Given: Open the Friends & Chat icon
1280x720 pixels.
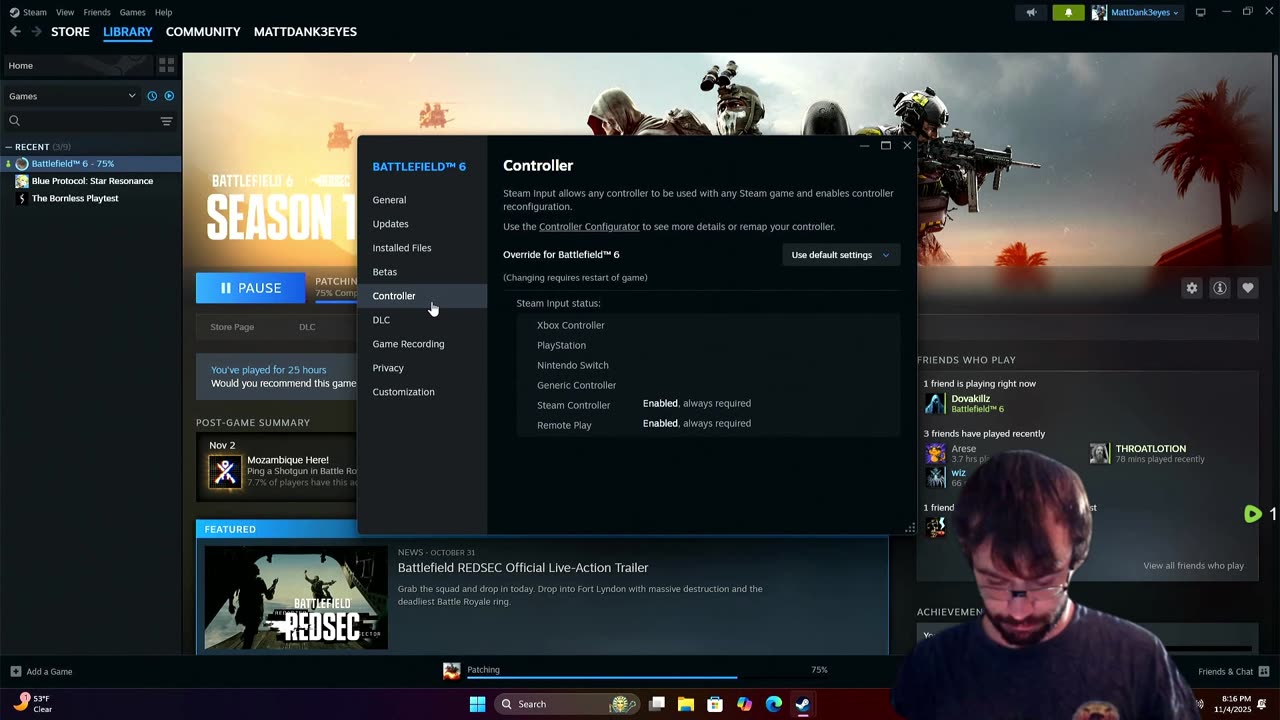Looking at the screenshot, I should click(x=1264, y=671).
